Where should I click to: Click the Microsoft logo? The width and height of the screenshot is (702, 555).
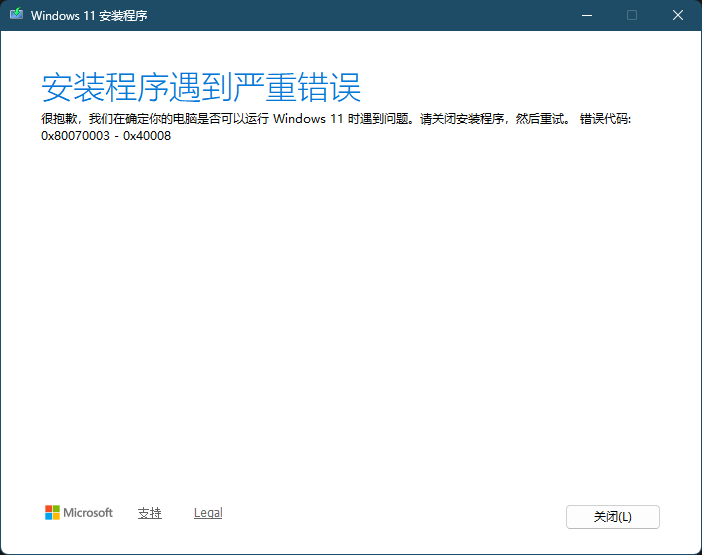pyautogui.click(x=79, y=512)
